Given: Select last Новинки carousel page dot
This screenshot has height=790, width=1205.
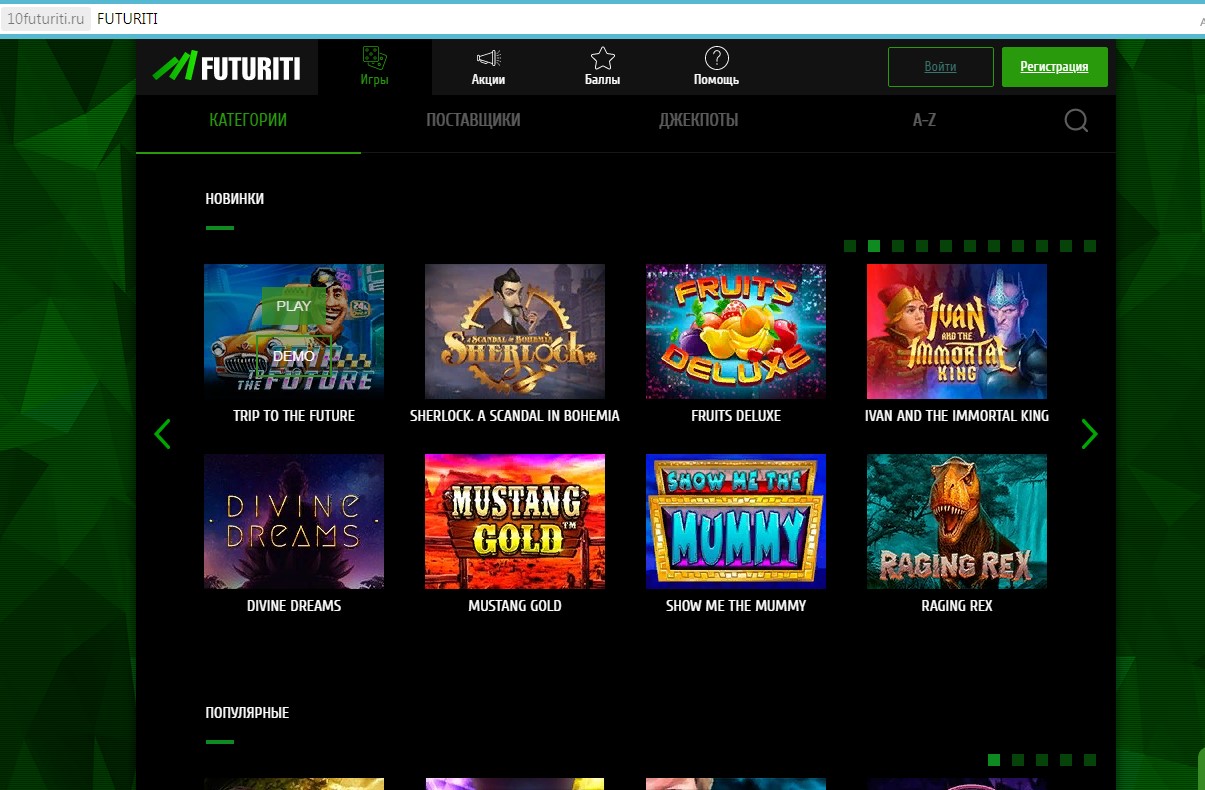Looking at the screenshot, I should (1090, 246).
